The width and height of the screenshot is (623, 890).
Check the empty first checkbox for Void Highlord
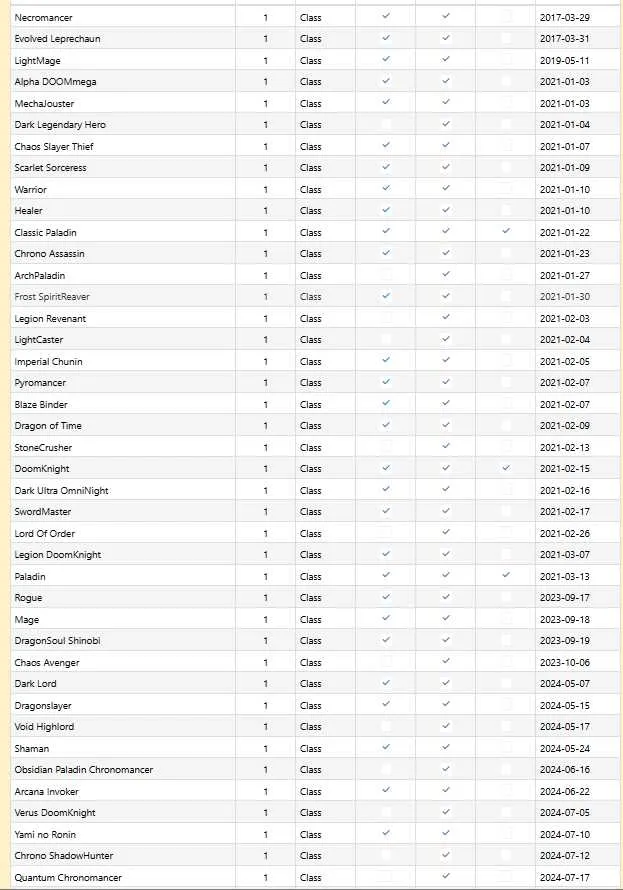pos(386,726)
